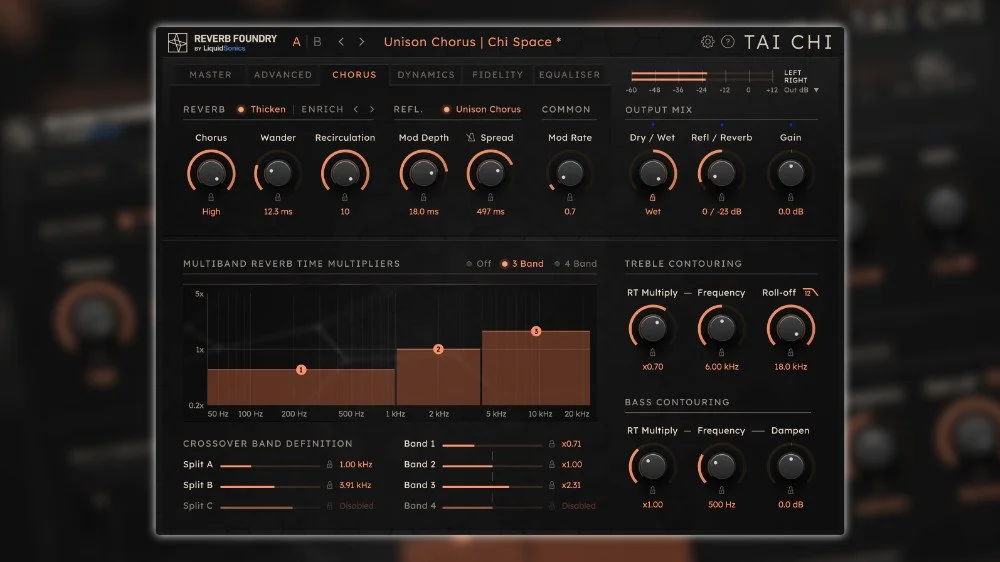Click the Wander knob
Screen dimensions: 1000x562
click(x=277, y=172)
